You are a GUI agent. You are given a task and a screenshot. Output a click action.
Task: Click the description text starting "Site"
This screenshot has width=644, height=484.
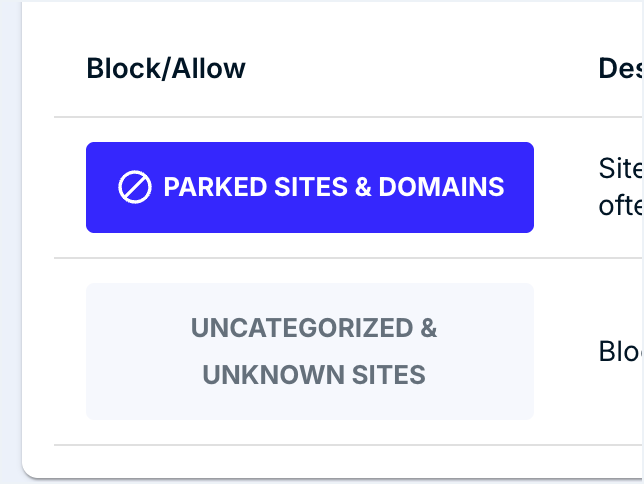pos(621,168)
